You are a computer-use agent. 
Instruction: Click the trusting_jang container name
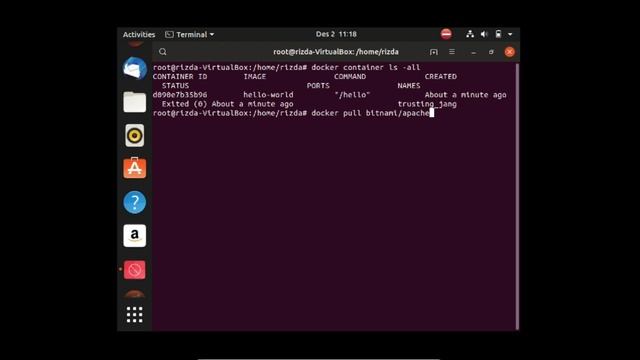(x=427, y=104)
